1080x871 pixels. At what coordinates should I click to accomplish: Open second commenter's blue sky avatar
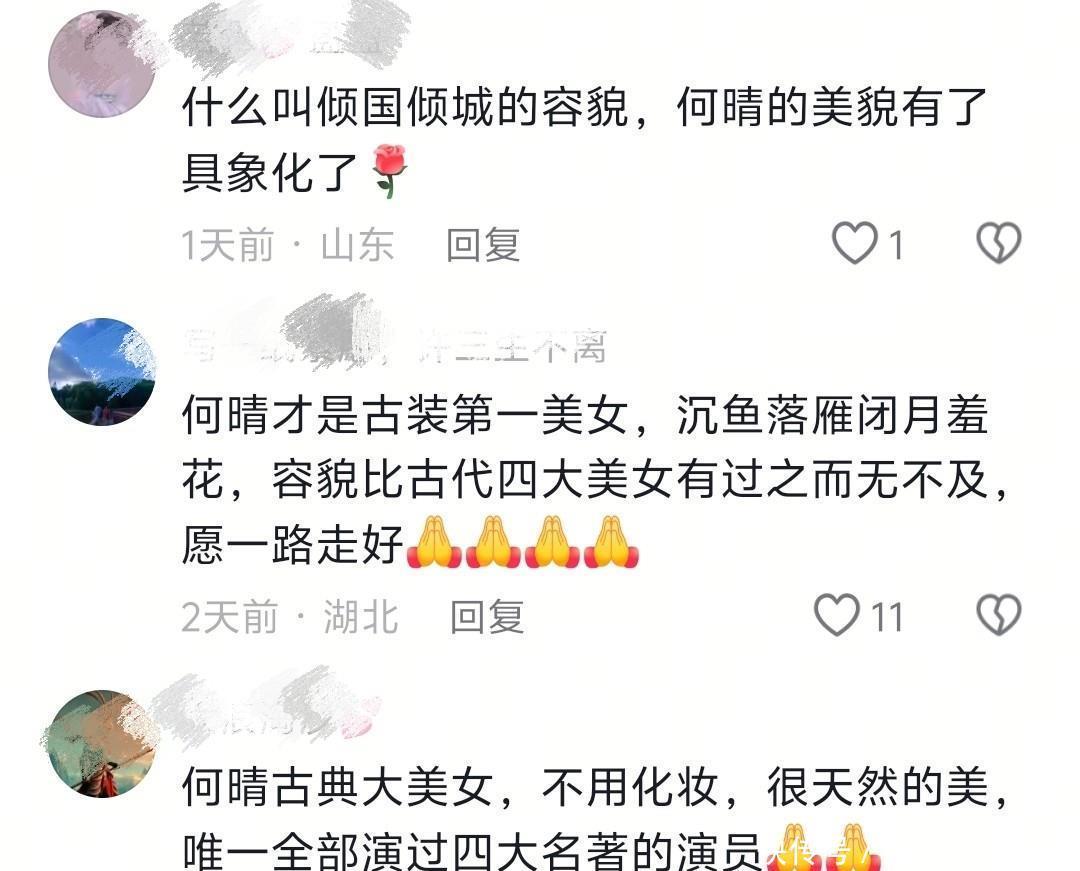[x=102, y=372]
